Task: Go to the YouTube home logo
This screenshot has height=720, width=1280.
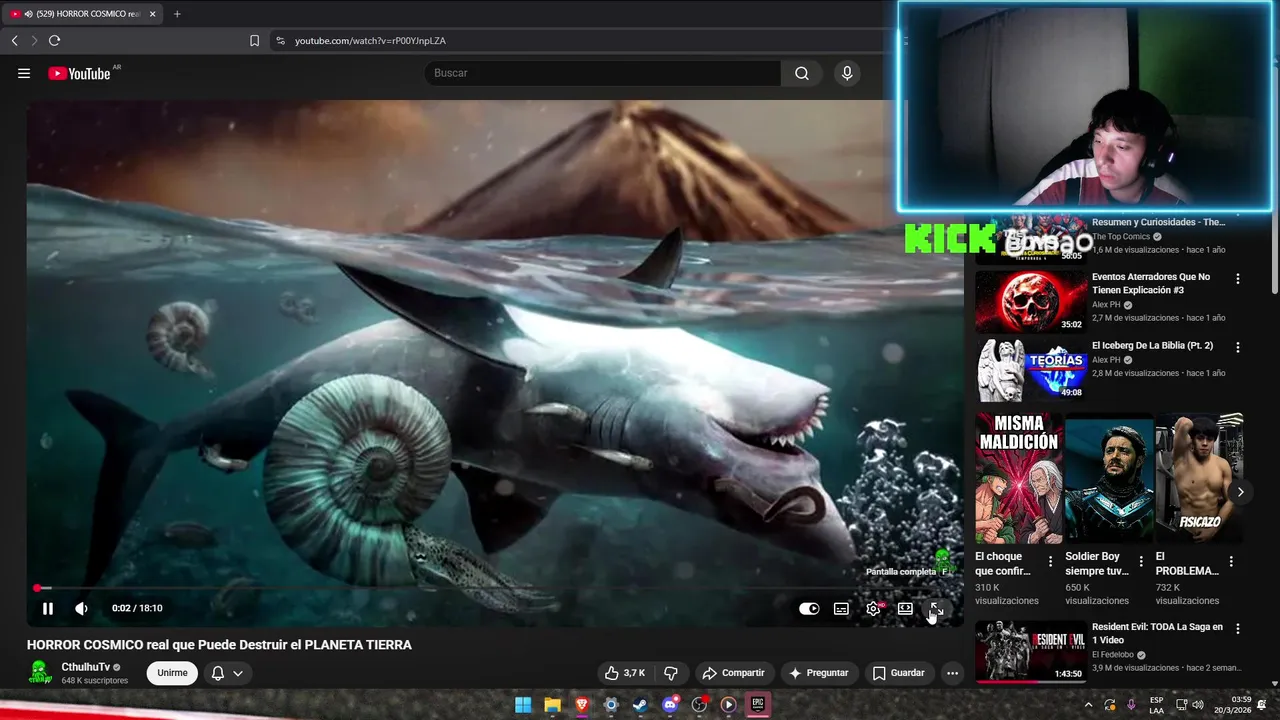Action: (79, 73)
